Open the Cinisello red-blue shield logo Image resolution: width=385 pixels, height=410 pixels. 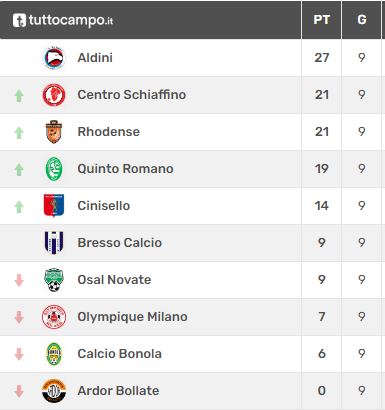[x=54, y=206]
